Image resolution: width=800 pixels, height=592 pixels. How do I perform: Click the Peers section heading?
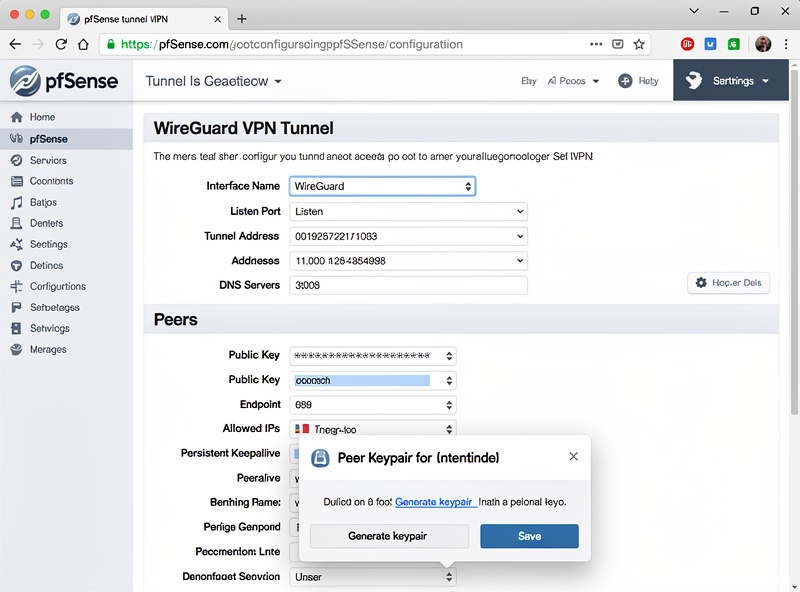(x=176, y=319)
